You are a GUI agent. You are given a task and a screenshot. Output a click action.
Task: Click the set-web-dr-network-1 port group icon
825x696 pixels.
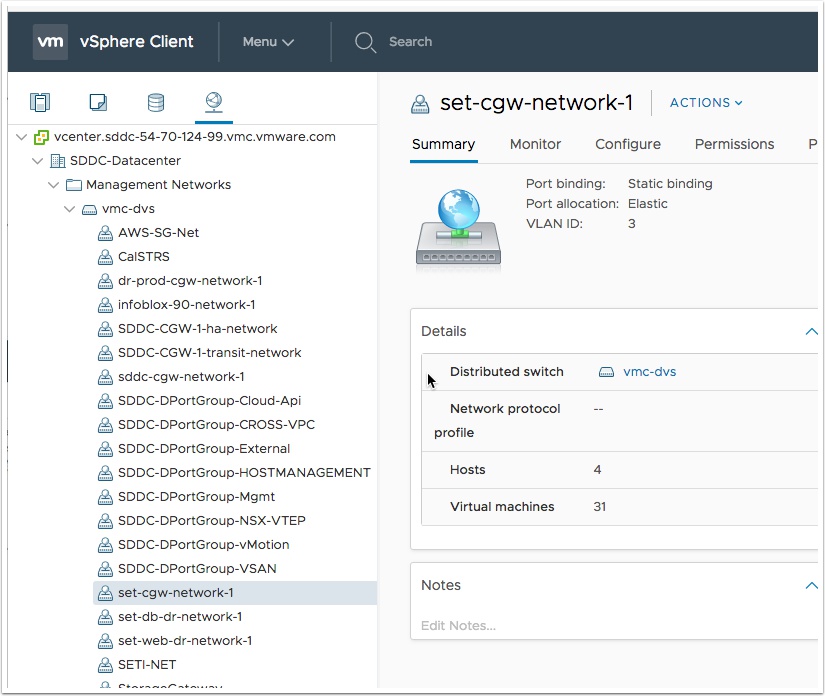pos(105,641)
